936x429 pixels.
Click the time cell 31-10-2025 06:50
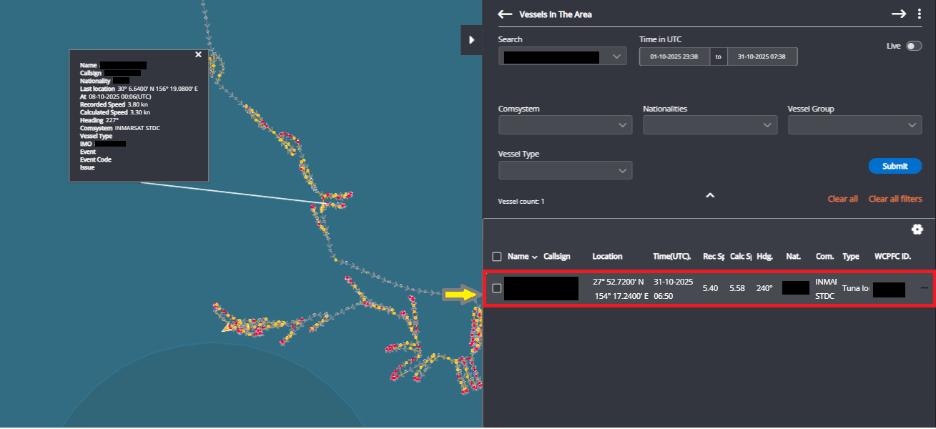pyautogui.click(x=673, y=288)
